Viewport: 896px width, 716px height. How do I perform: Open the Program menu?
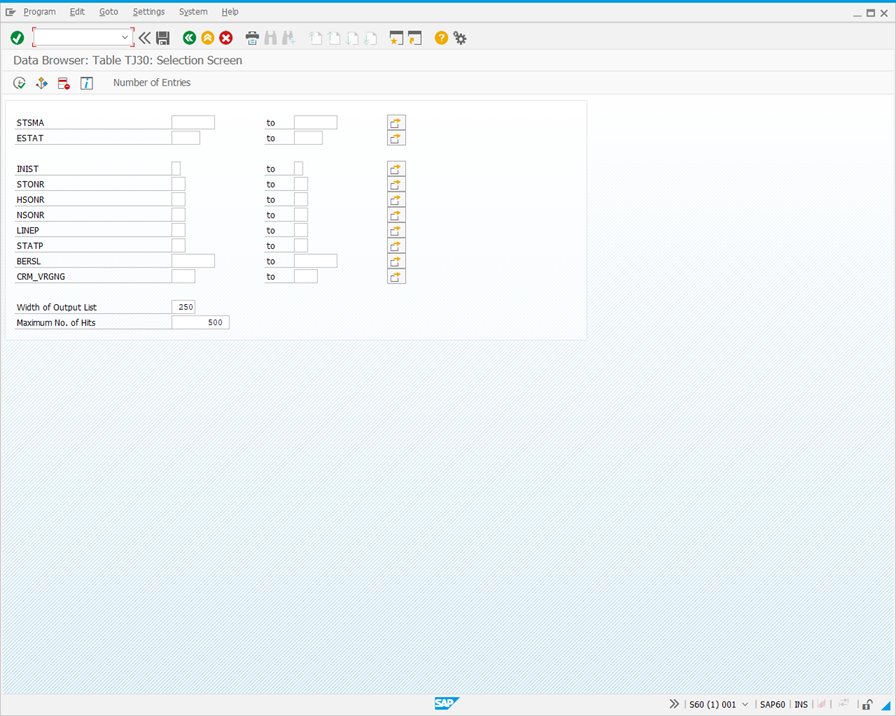39,12
